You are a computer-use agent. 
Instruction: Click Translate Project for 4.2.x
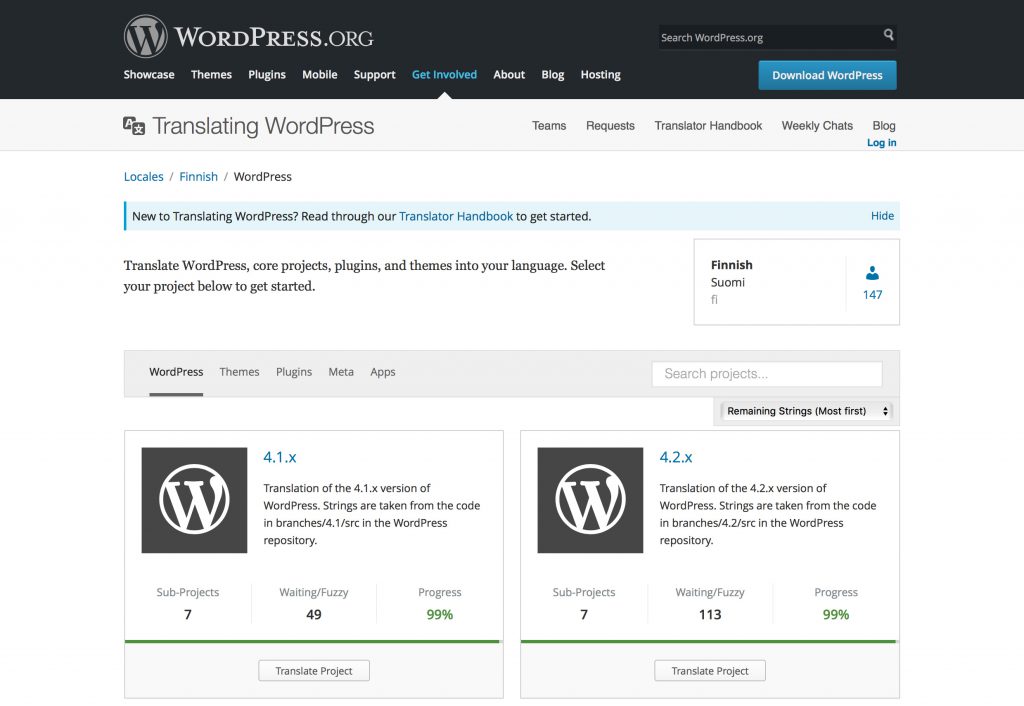coord(710,671)
